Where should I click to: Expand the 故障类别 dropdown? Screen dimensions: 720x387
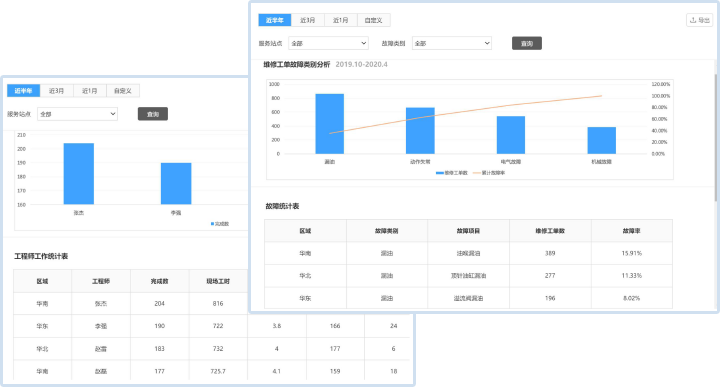[x=452, y=43]
